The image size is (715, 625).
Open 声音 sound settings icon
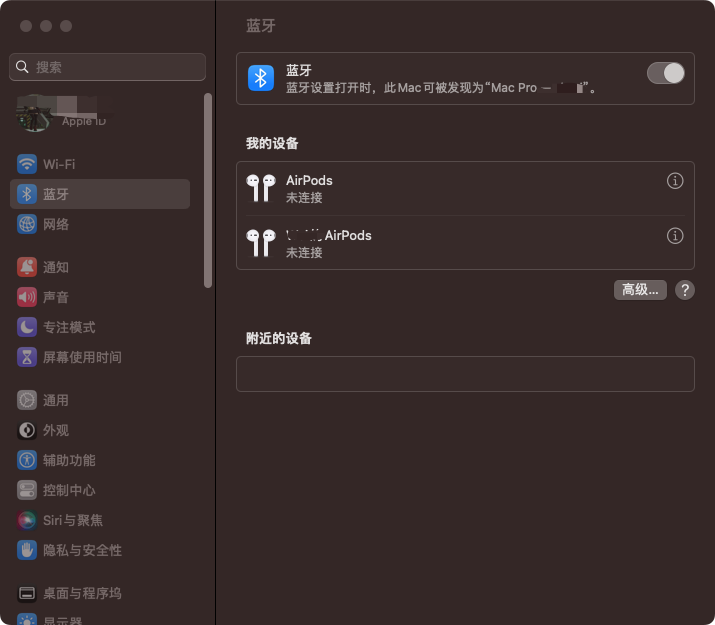coord(27,297)
